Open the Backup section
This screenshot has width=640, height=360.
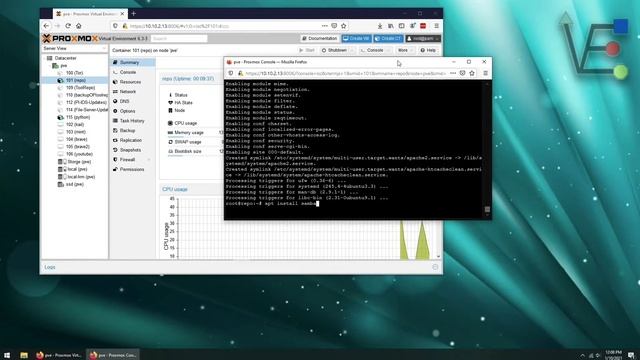132,131
